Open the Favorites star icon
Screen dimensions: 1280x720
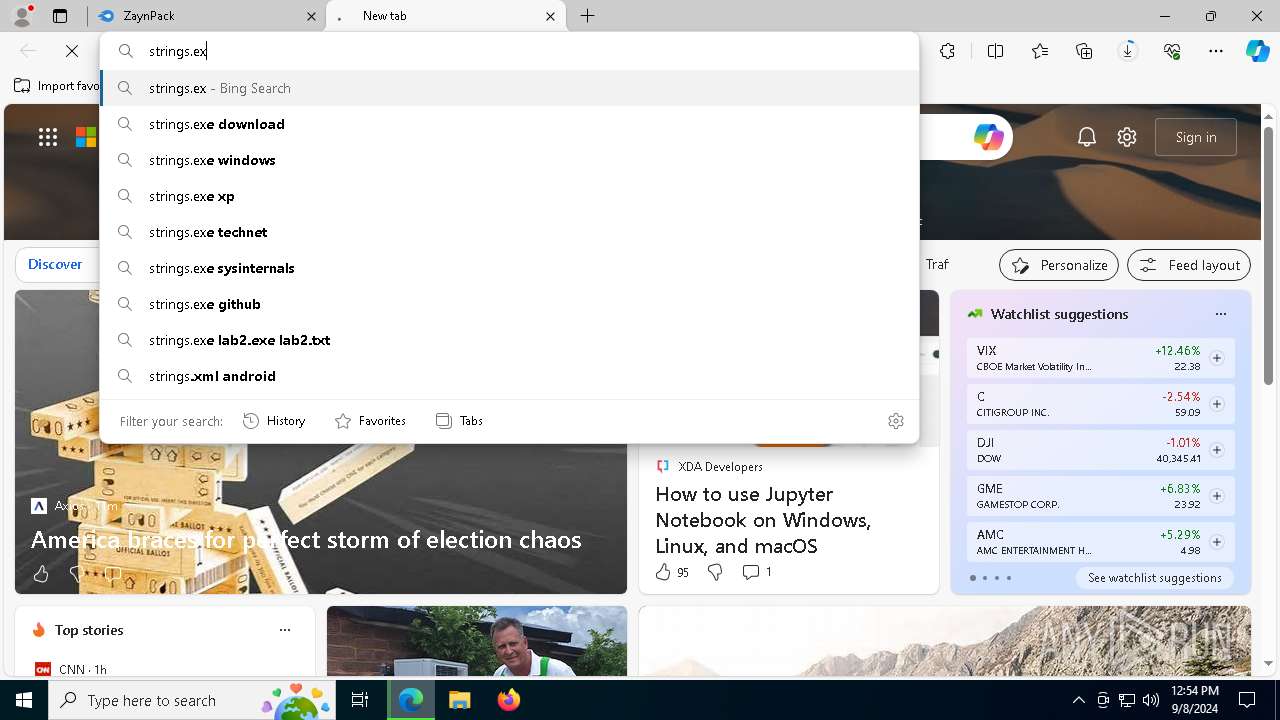click(1040, 51)
